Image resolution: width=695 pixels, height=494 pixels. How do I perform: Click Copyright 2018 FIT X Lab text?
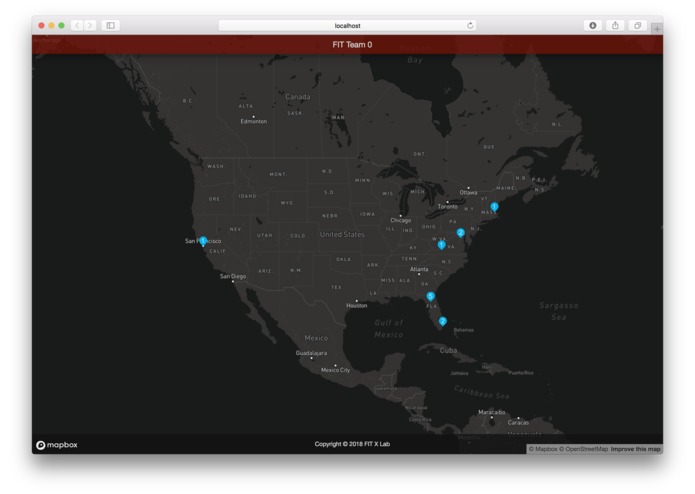pyautogui.click(x=352, y=444)
